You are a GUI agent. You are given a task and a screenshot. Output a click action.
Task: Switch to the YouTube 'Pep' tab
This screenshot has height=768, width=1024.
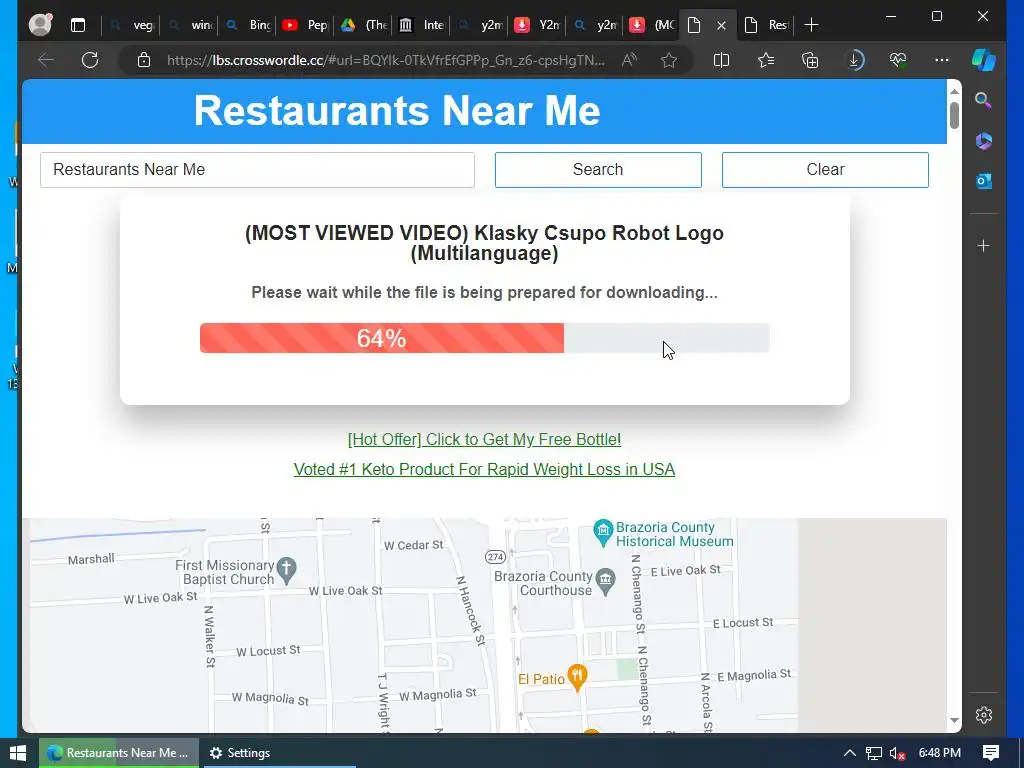tap(305, 25)
